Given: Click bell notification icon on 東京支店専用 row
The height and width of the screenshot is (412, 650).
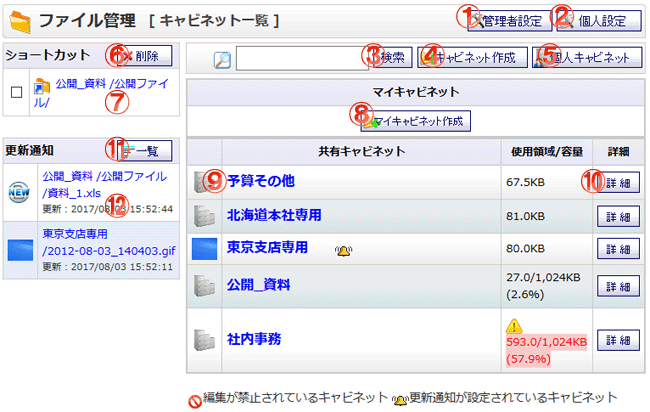Looking at the screenshot, I should pos(344,250).
